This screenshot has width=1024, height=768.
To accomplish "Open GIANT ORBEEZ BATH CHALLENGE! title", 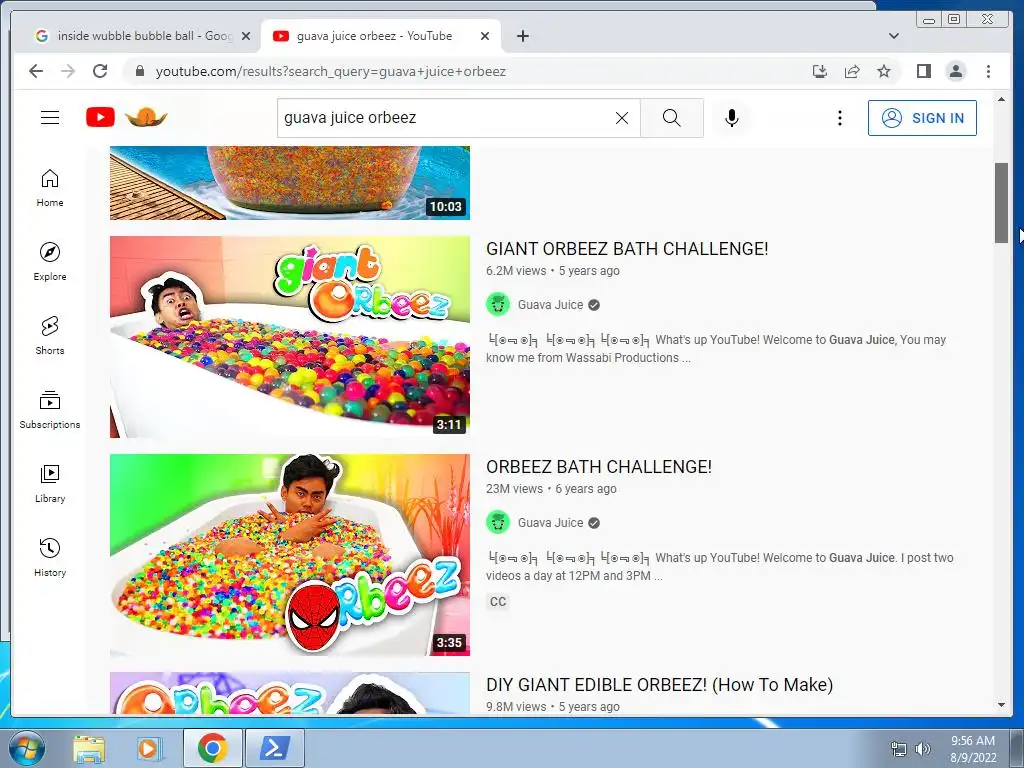I will pos(627,249).
